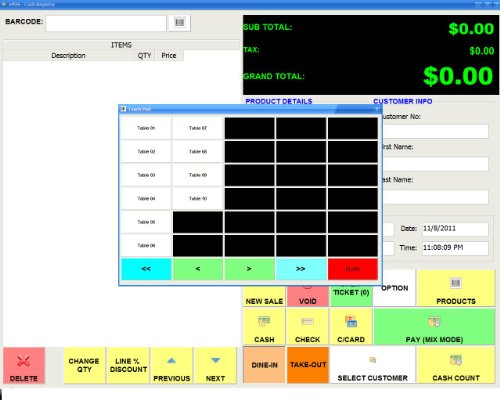Go to previous page with < button

[x=198, y=269]
